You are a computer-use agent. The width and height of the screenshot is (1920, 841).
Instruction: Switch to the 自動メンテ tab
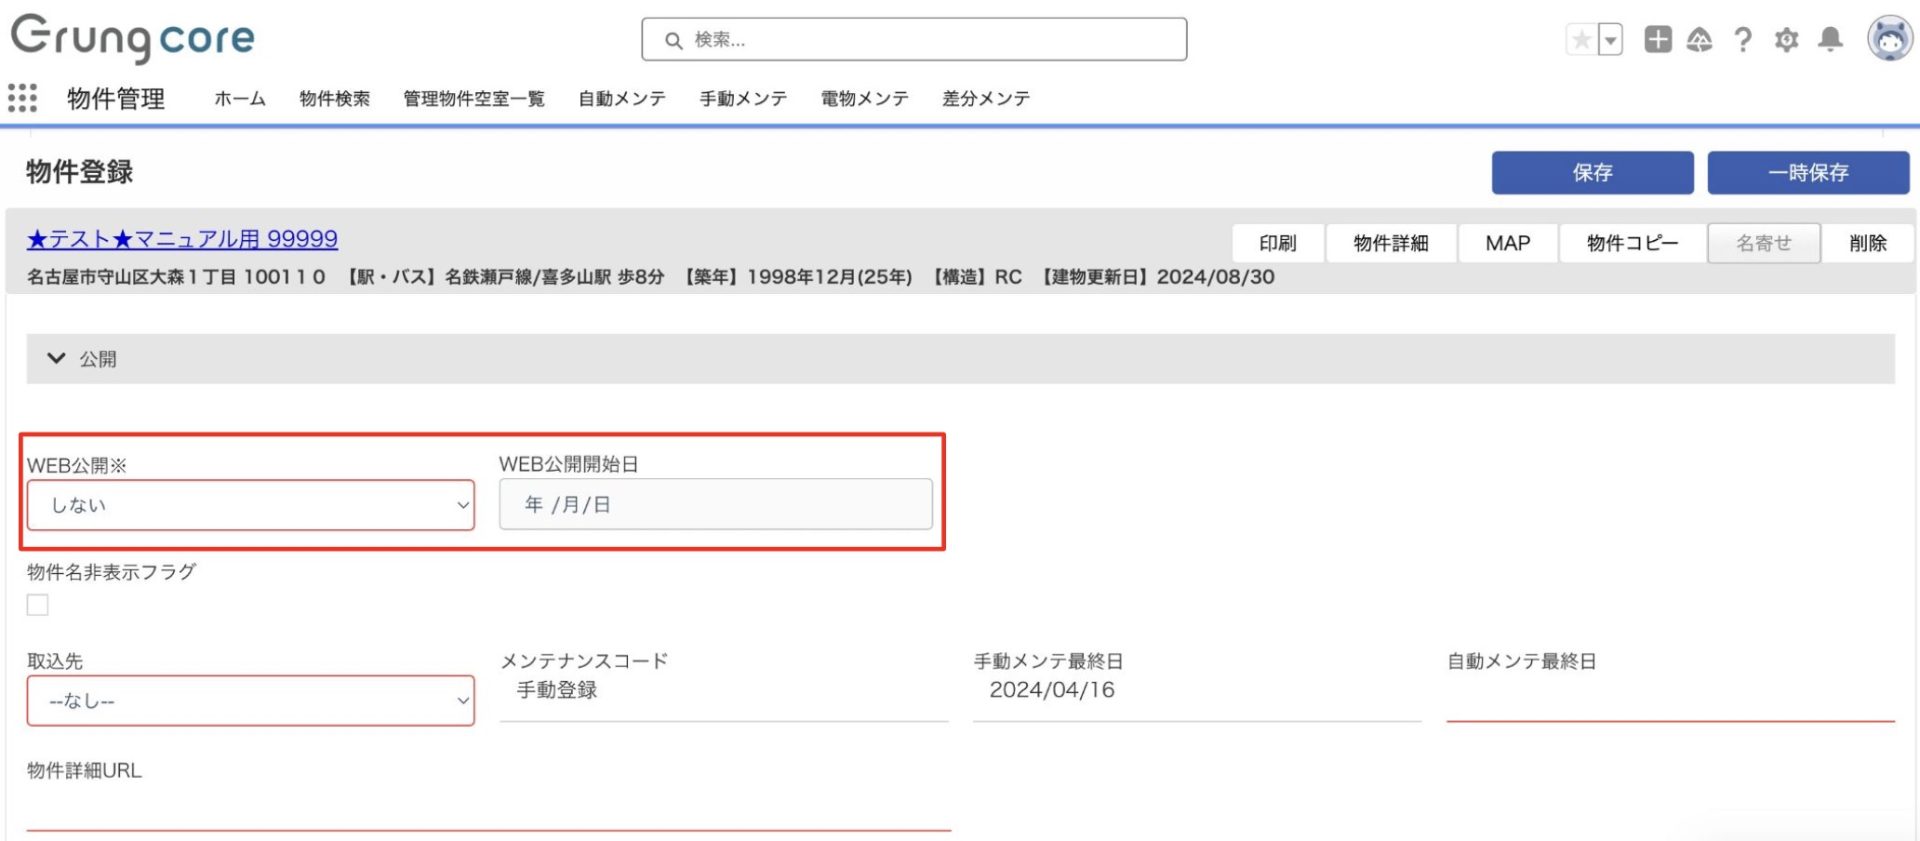tap(622, 98)
